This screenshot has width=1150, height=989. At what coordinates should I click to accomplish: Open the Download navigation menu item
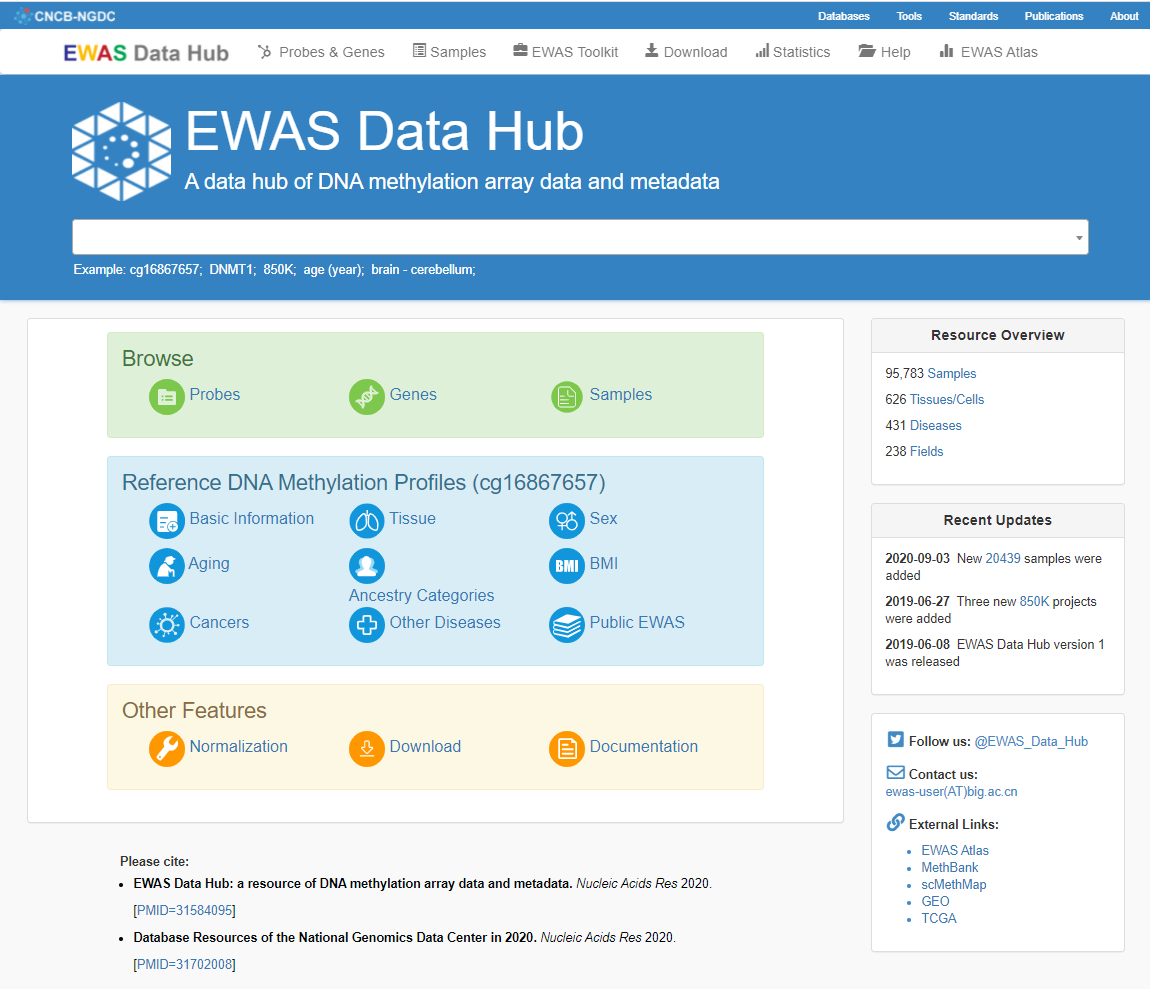[686, 52]
